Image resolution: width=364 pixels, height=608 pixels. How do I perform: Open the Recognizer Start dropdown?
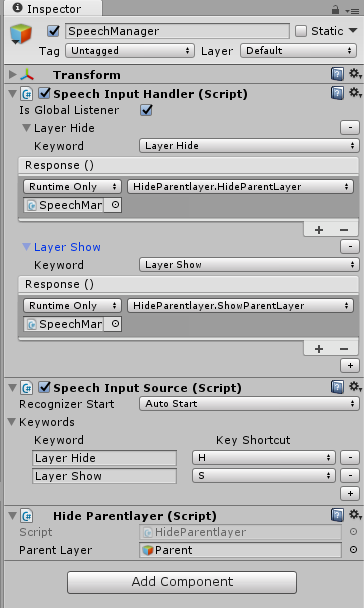click(249, 404)
